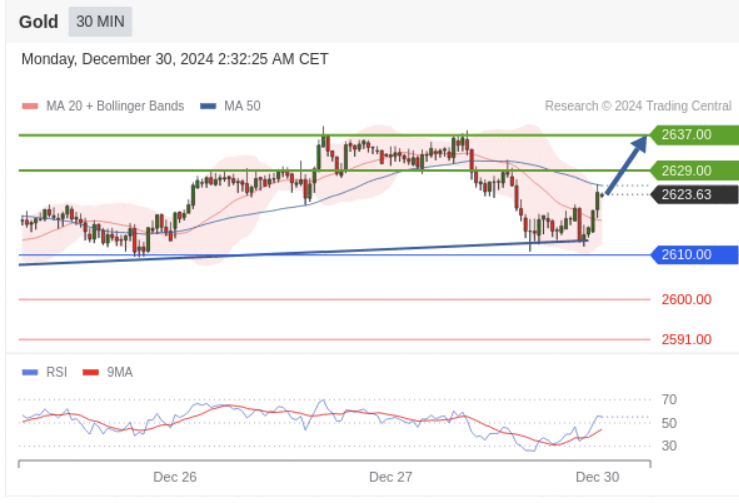Click the 2629.00 green resistance label

(695, 171)
